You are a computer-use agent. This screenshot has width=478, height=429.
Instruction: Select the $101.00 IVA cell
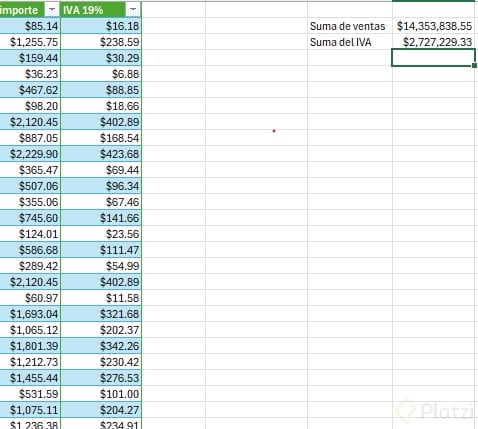(x=101, y=394)
